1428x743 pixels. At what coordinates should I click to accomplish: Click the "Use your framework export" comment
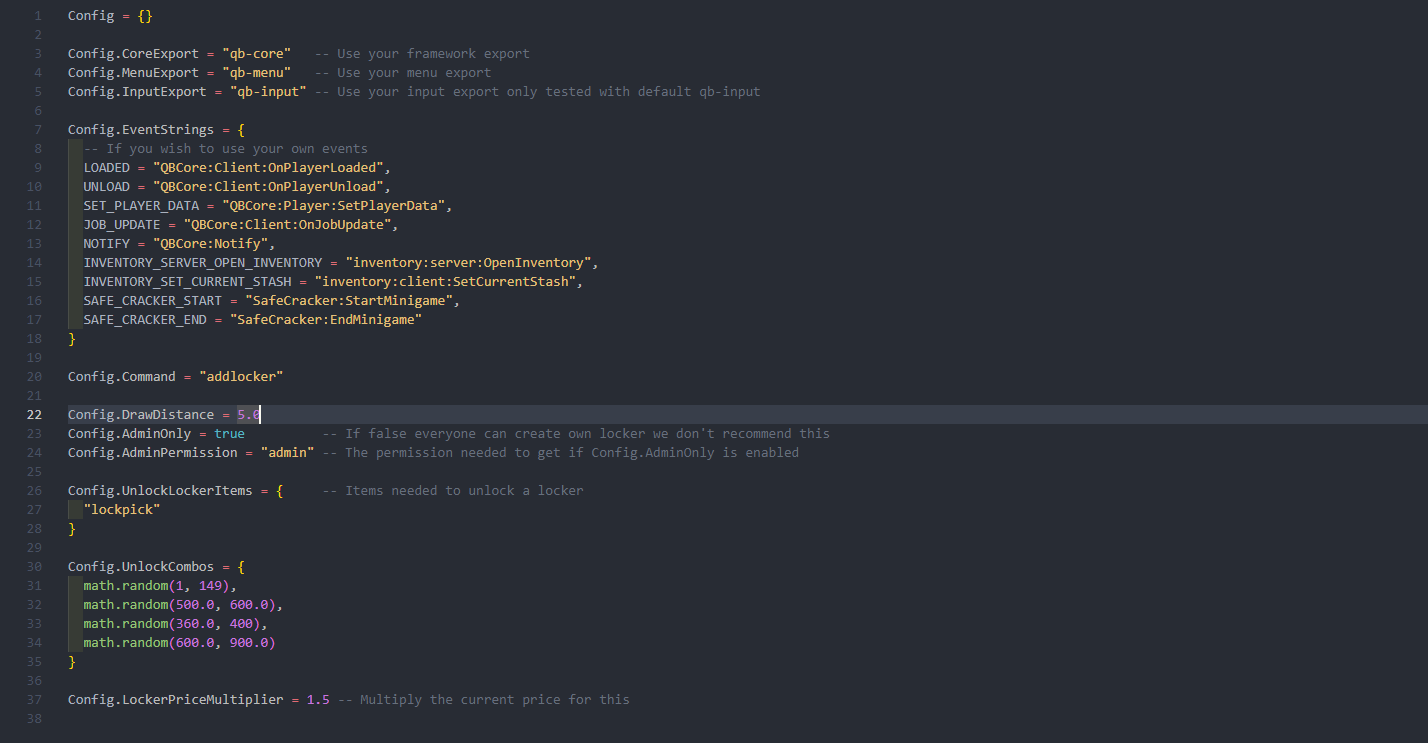click(x=422, y=54)
